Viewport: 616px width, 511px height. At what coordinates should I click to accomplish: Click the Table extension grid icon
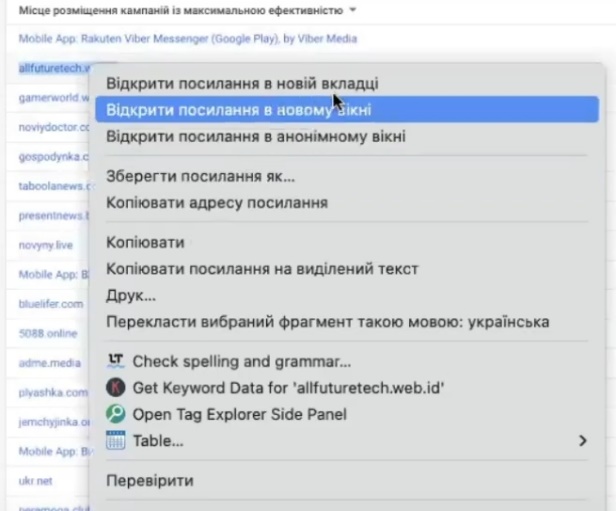tap(116, 440)
